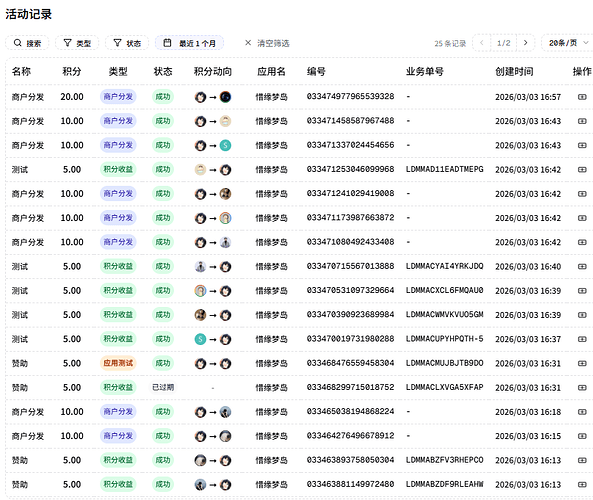Go to the next page arrow

coord(525,43)
